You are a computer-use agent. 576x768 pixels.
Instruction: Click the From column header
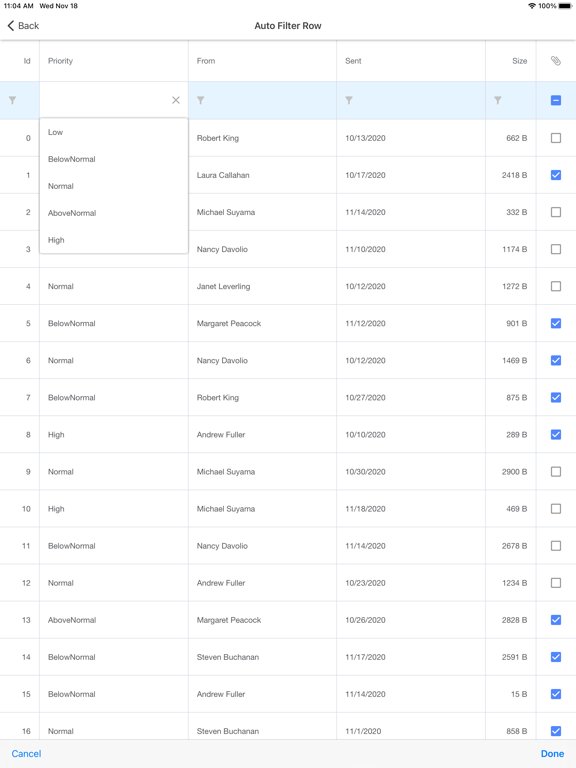[263, 61]
